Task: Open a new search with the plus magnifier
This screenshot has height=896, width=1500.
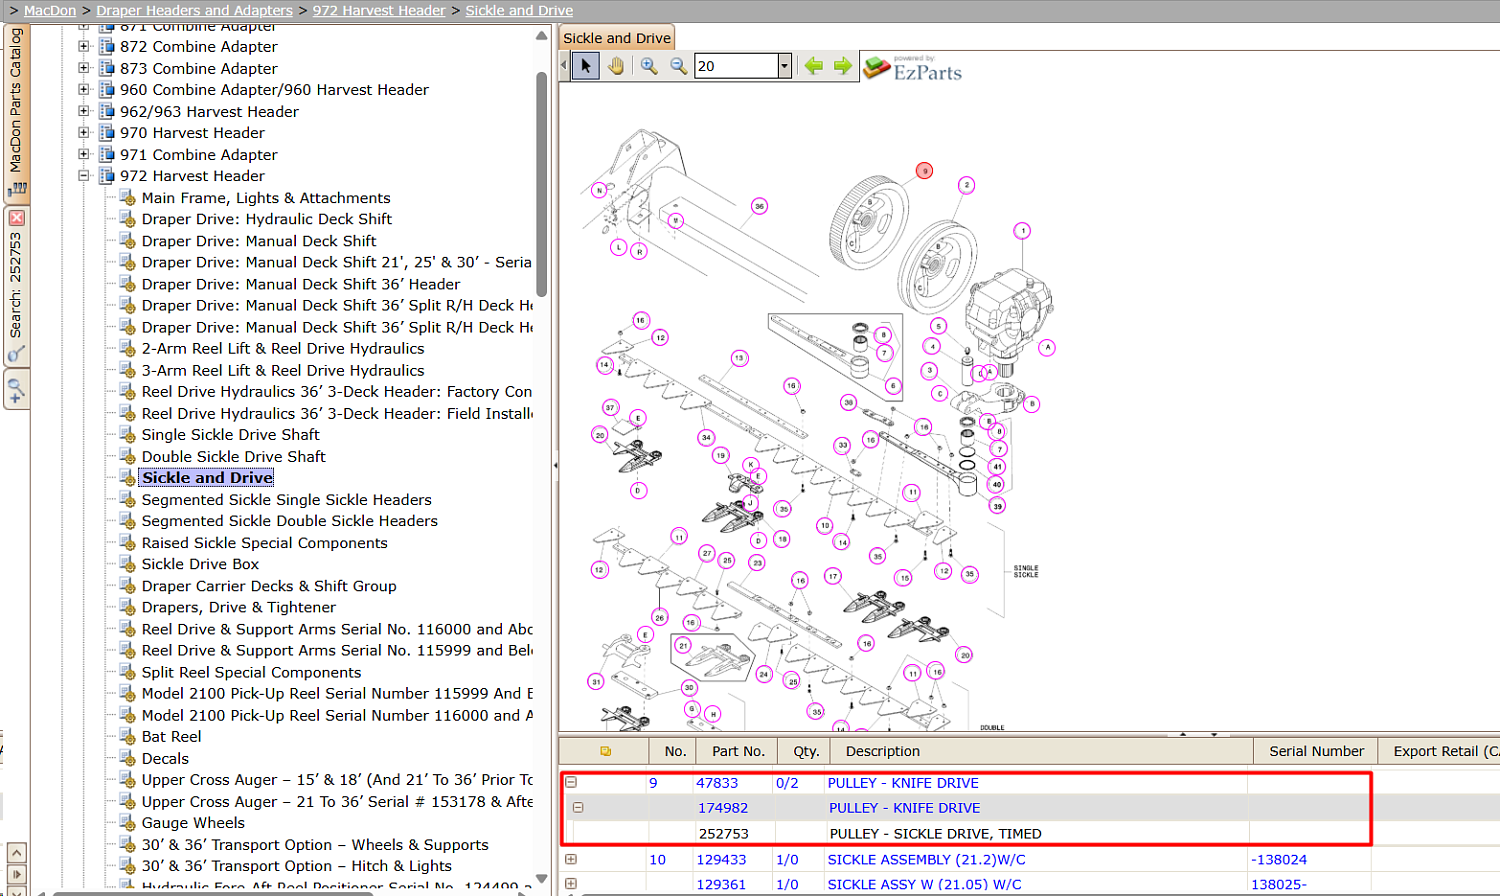Action: [16, 389]
